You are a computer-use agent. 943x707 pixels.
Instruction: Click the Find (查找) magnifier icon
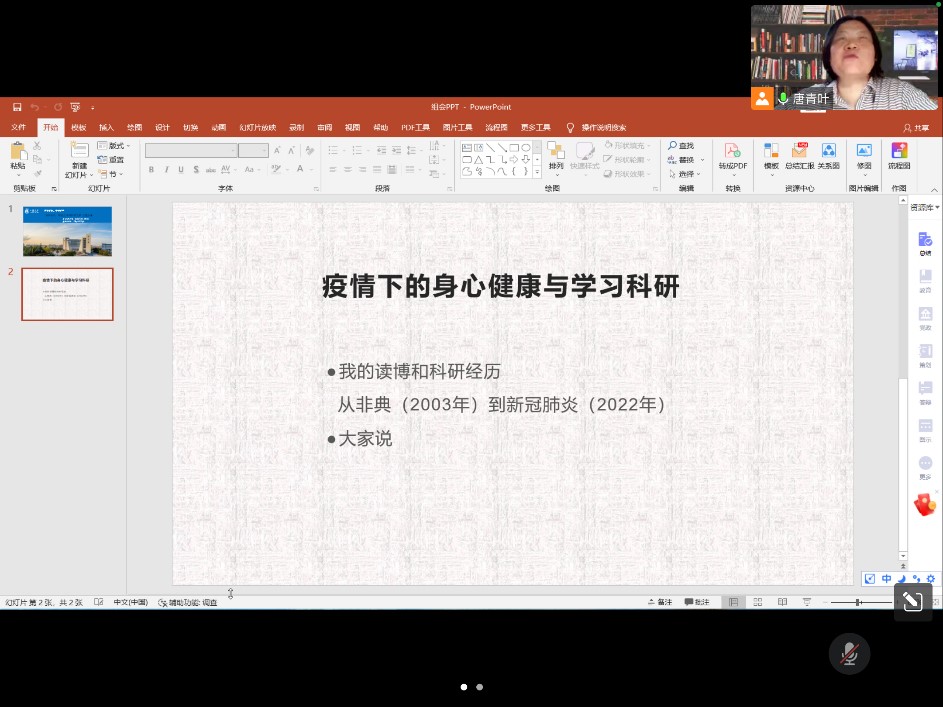(673, 146)
